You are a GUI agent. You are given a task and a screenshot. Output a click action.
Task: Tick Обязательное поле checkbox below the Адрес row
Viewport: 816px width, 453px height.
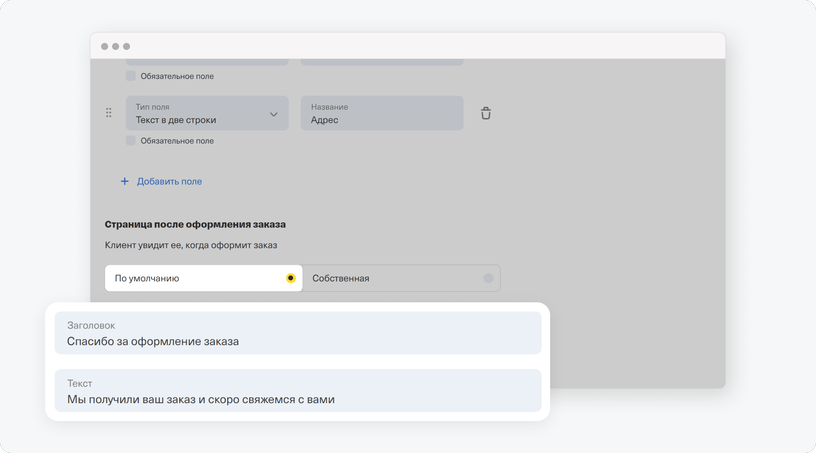(131, 141)
